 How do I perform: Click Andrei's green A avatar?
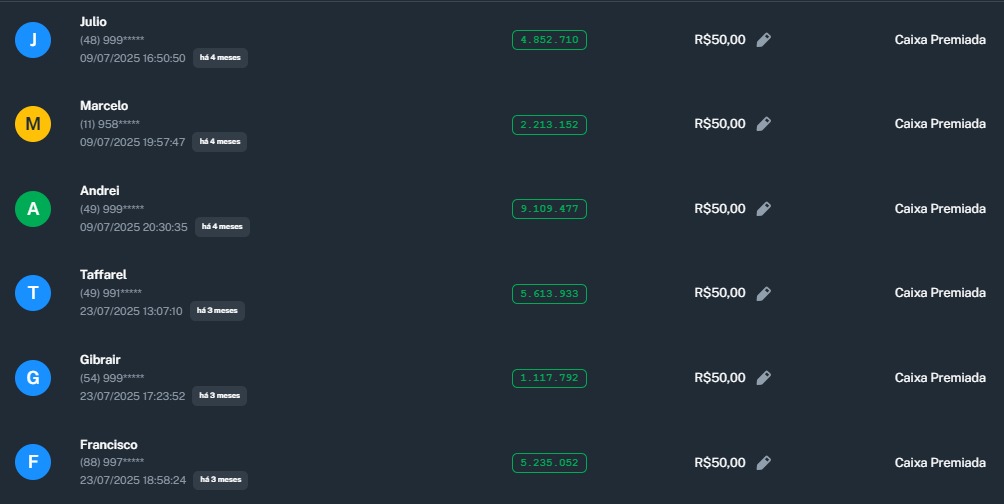pyautogui.click(x=33, y=209)
